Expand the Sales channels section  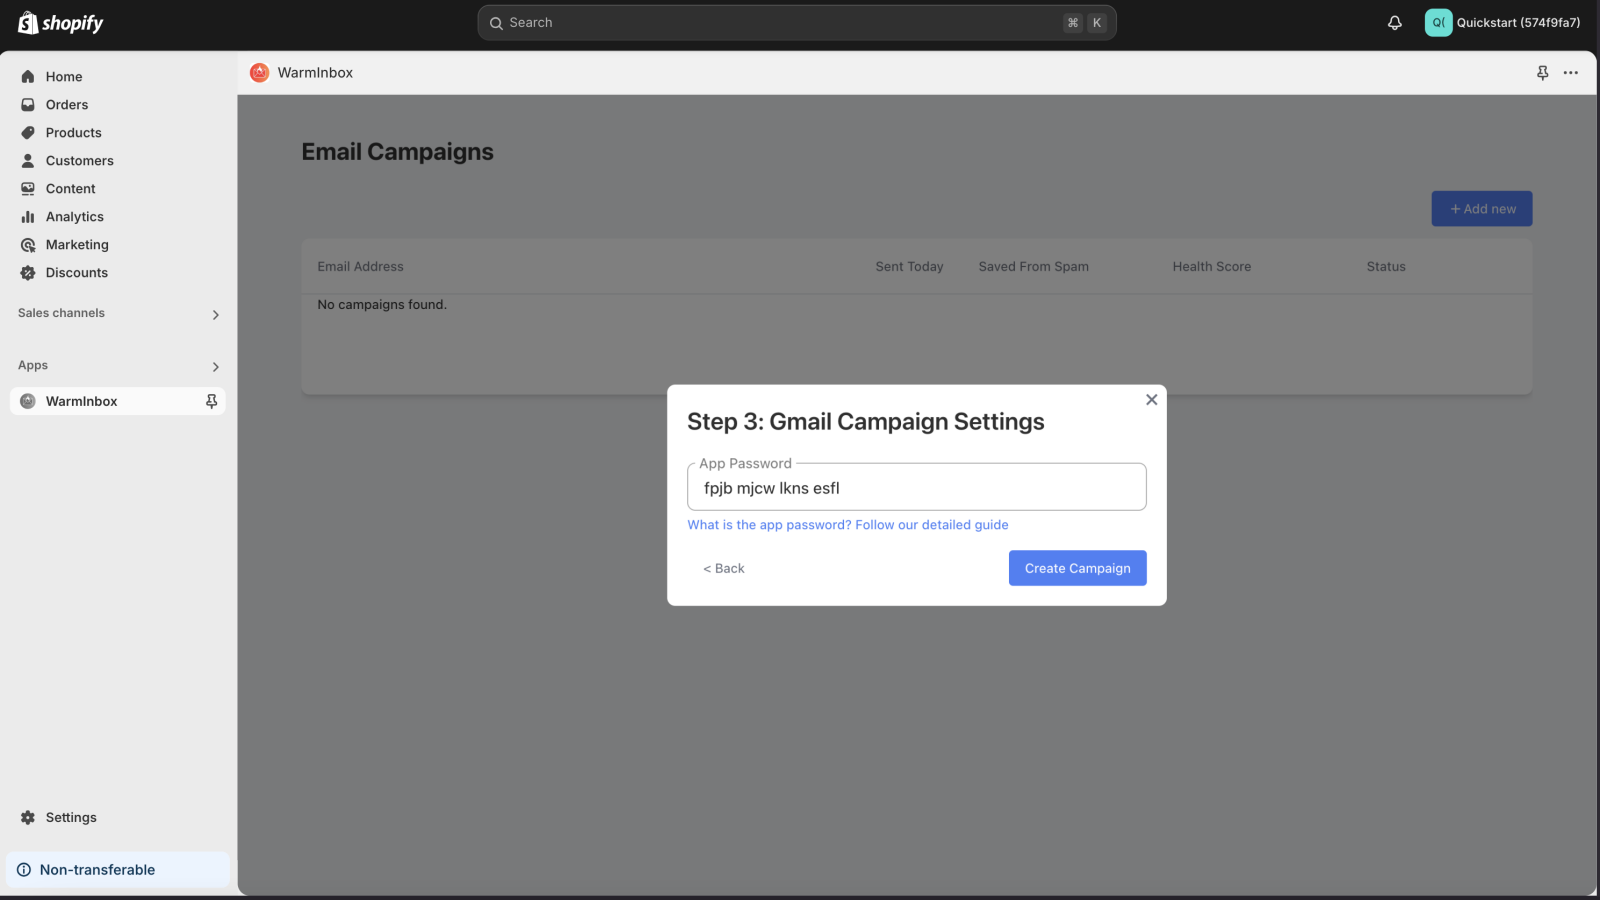215,314
